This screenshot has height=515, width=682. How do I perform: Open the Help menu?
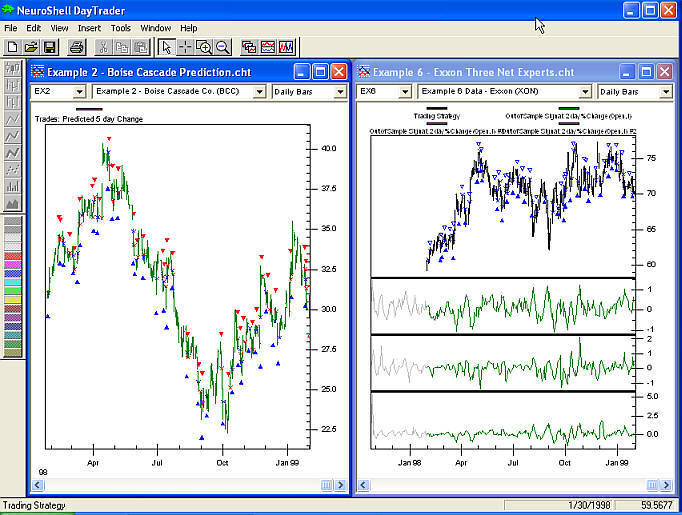(189, 28)
